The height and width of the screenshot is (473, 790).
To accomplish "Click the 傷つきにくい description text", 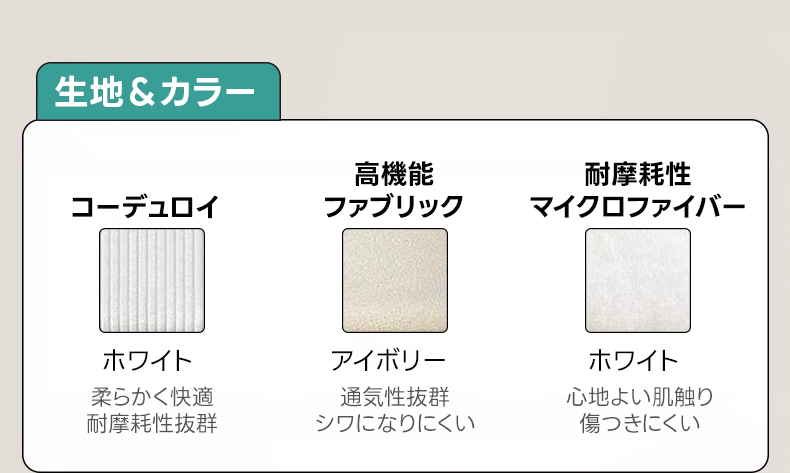I will click(640, 423).
